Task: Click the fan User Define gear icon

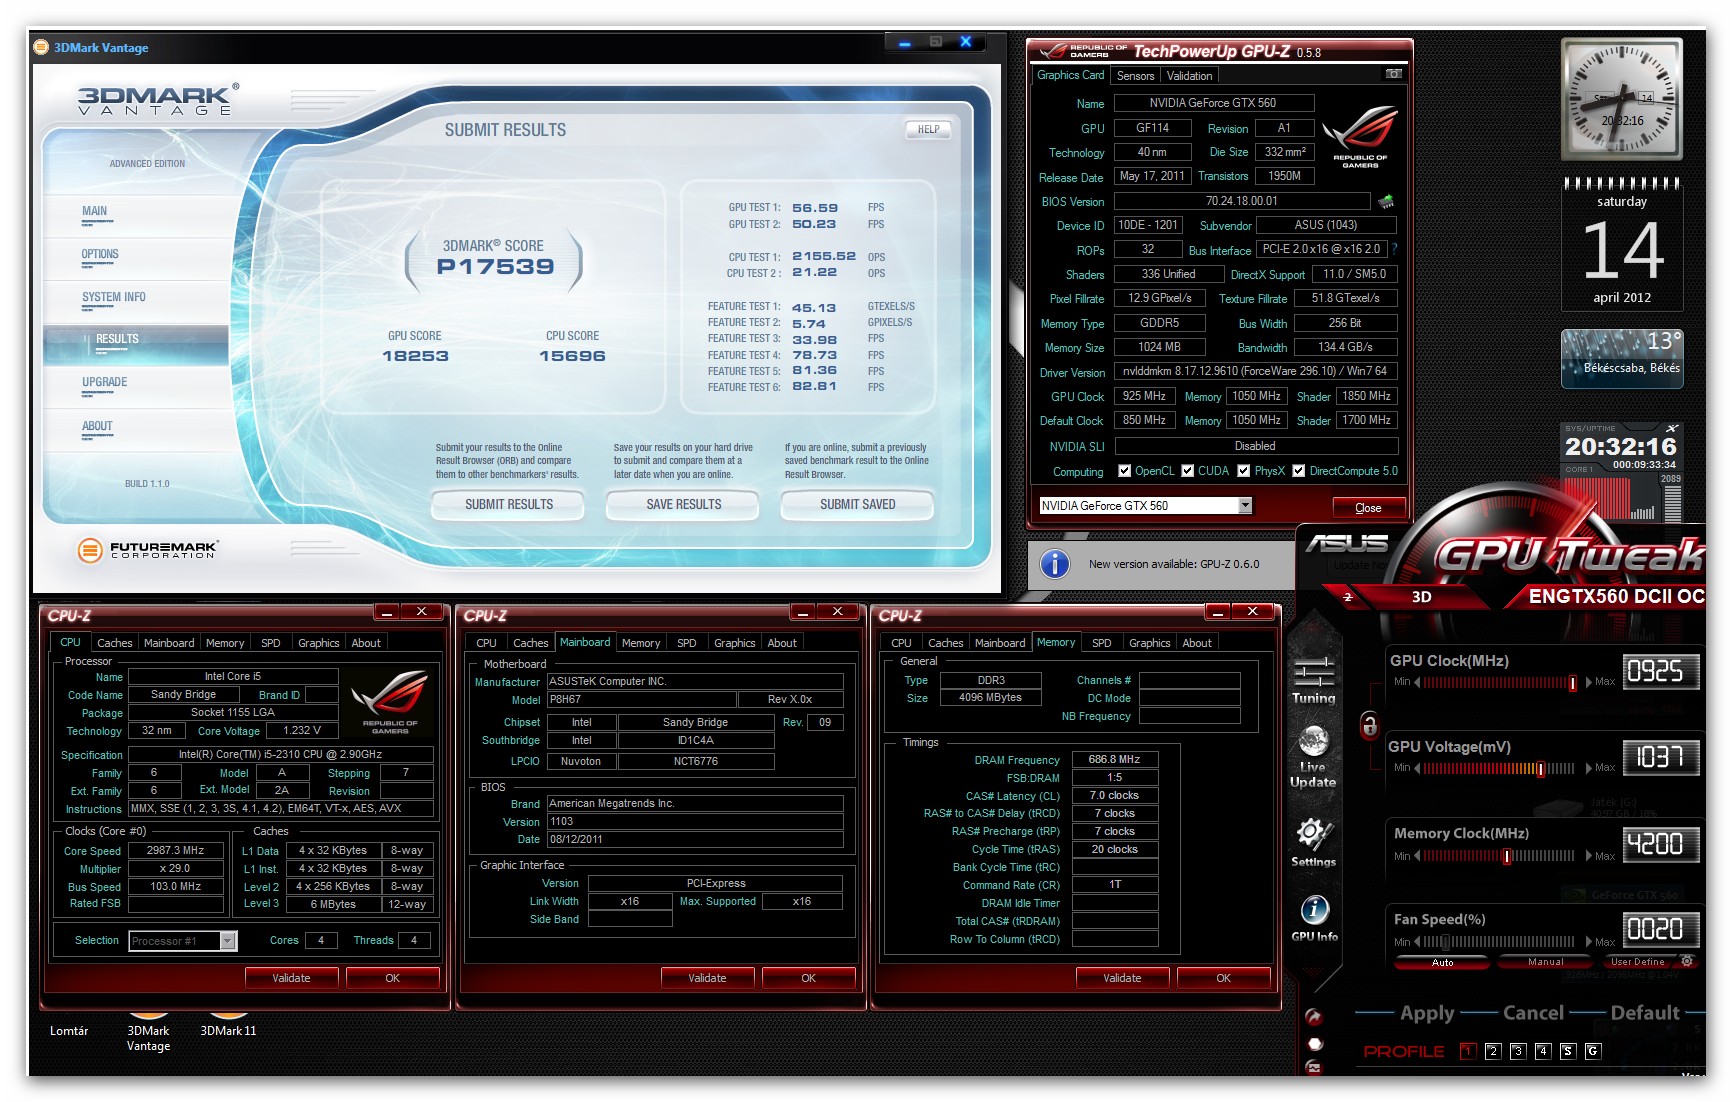Action: pos(1687,961)
